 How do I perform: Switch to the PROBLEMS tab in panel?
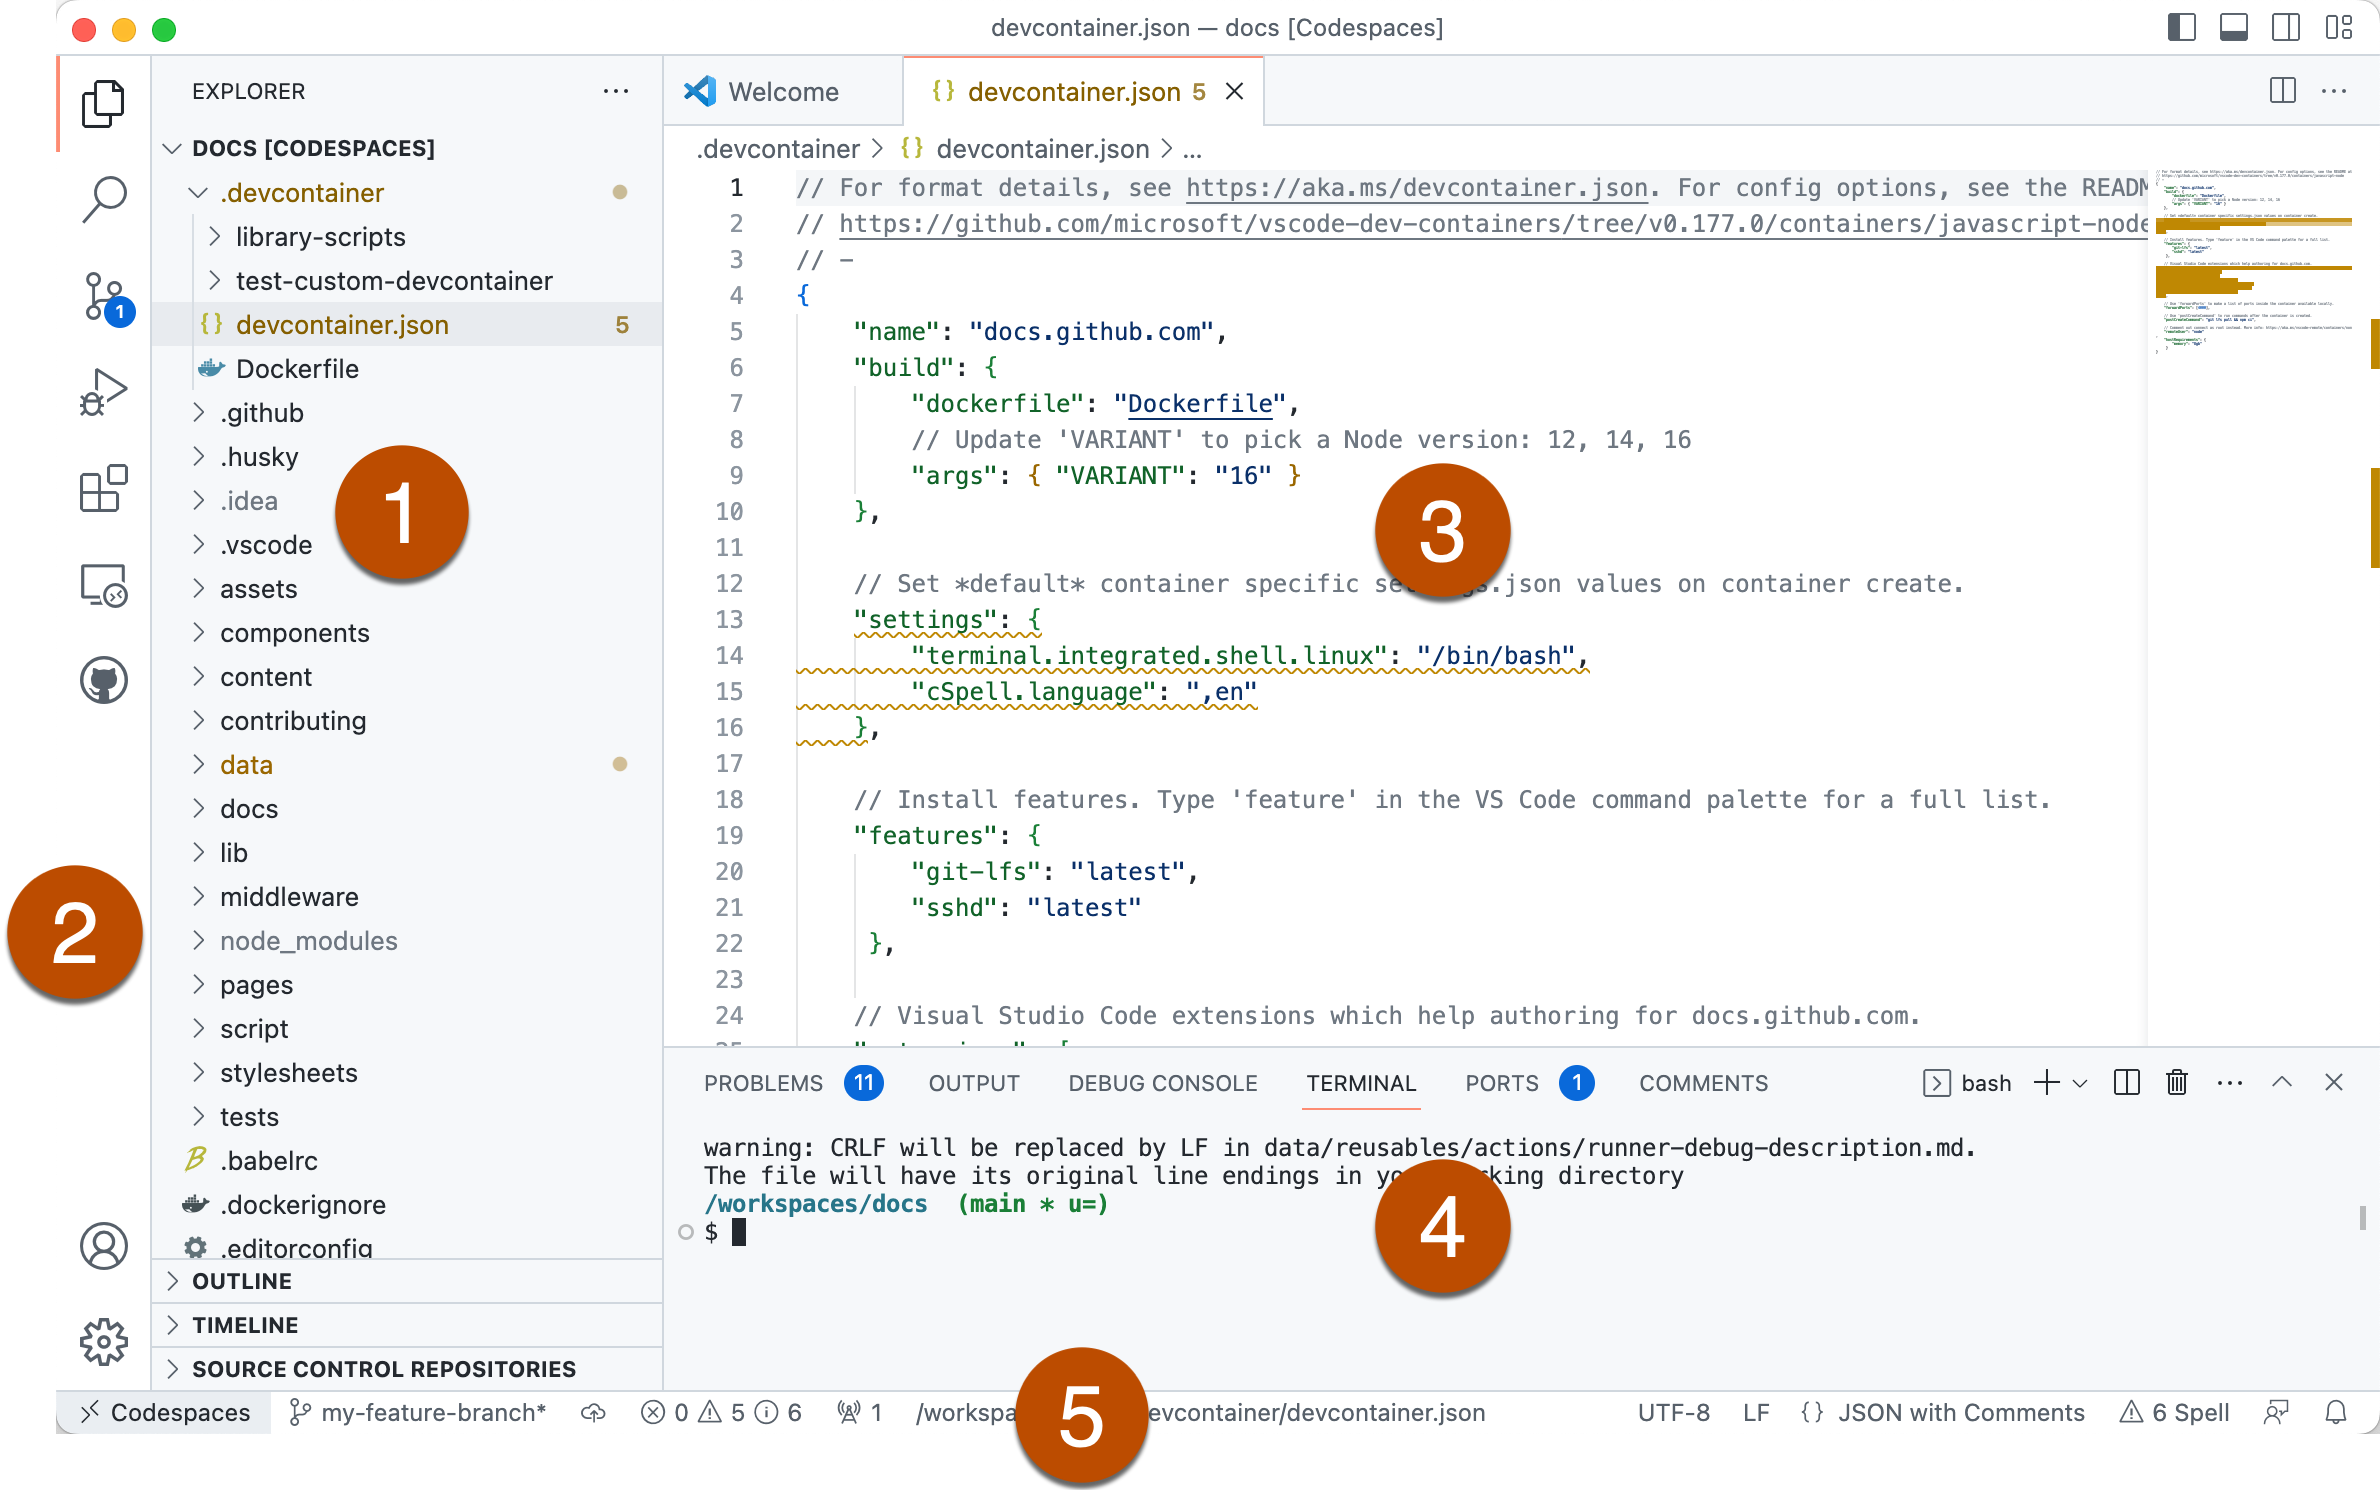pyautogui.click(x=762, y=1081)
